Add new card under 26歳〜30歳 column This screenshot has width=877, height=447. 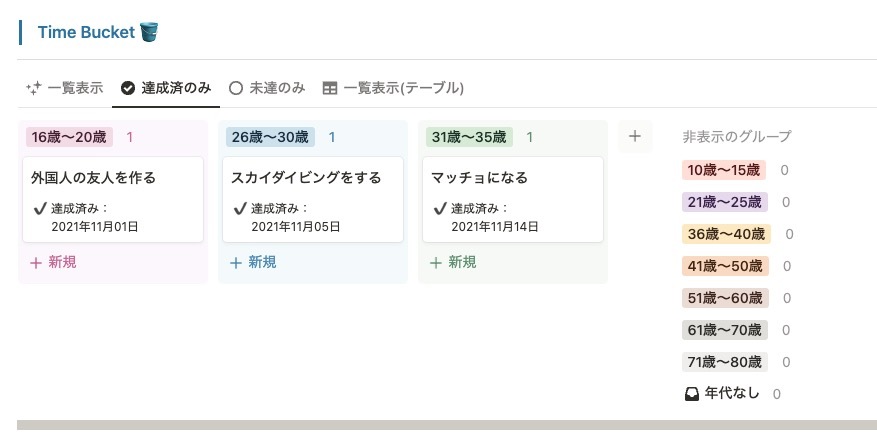point(253,262)
